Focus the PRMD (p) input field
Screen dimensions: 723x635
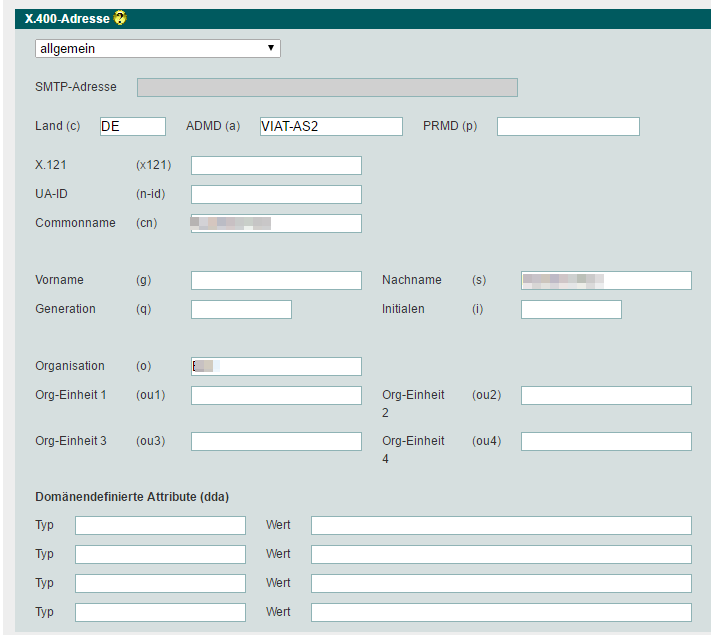pyautogui.click(x=568, y=126)
